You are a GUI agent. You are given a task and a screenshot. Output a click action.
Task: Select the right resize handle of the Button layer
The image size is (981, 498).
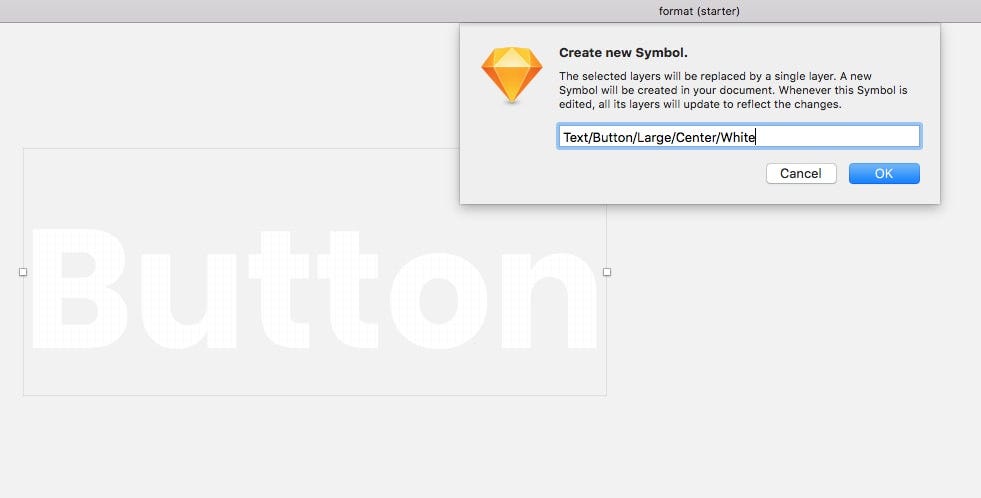pyautogui.click(x=607, y=272)
